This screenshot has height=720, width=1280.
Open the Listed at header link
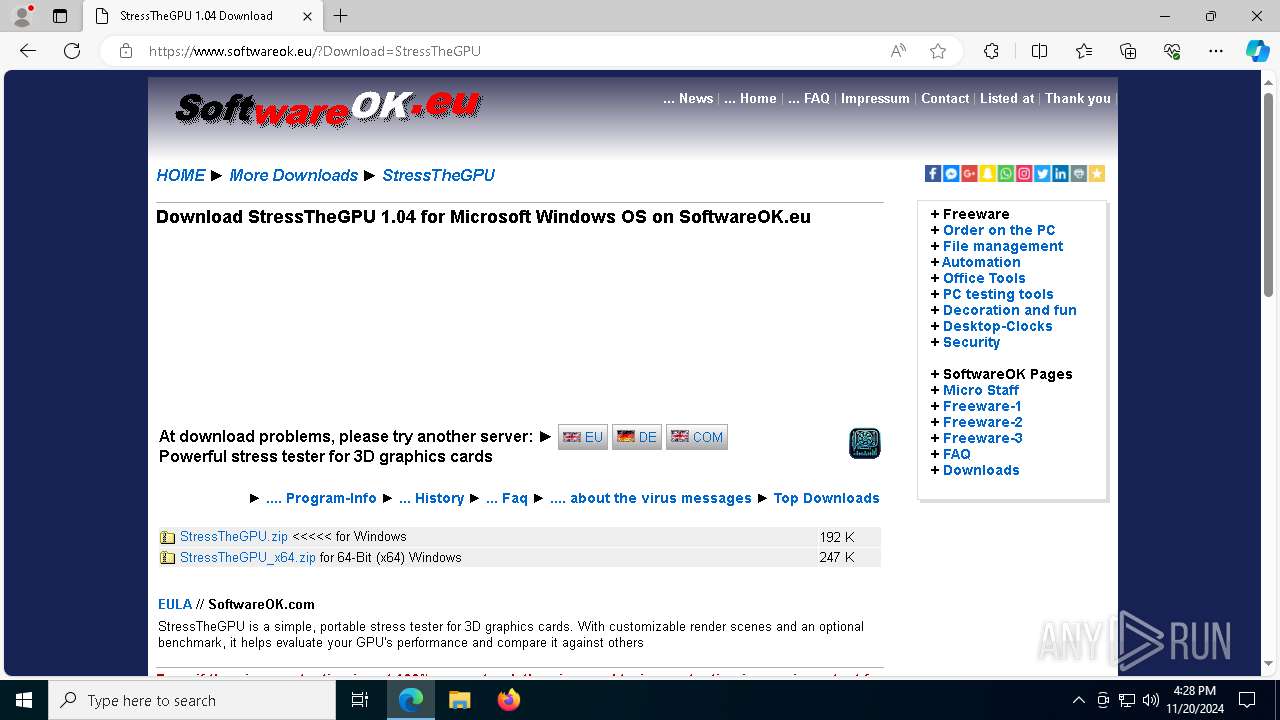click(x=1007, y=98)
